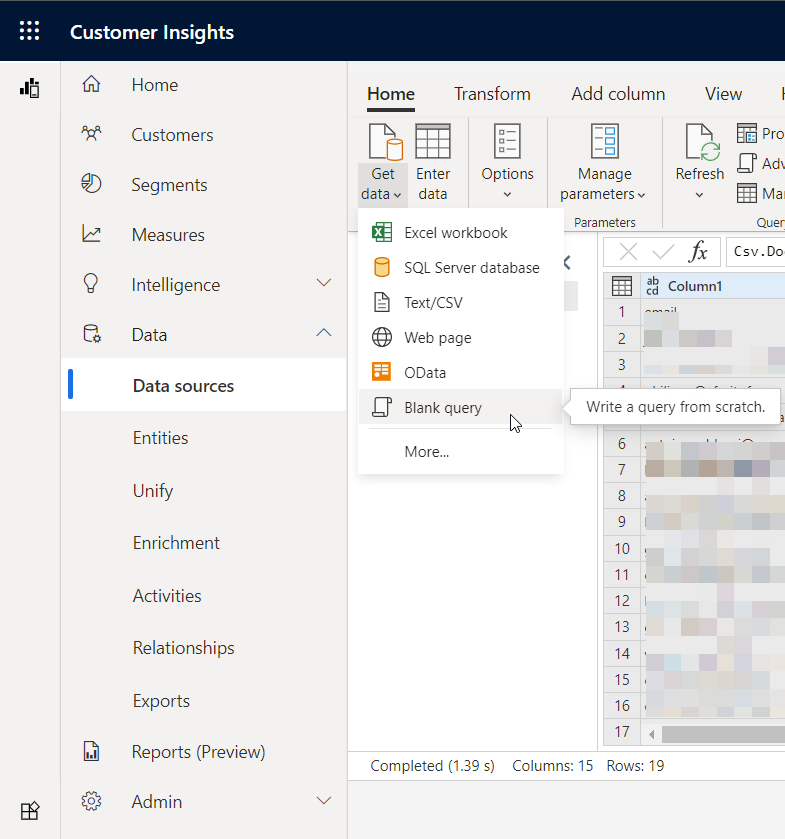Click the Enter data table icon

tap(433, 141)
